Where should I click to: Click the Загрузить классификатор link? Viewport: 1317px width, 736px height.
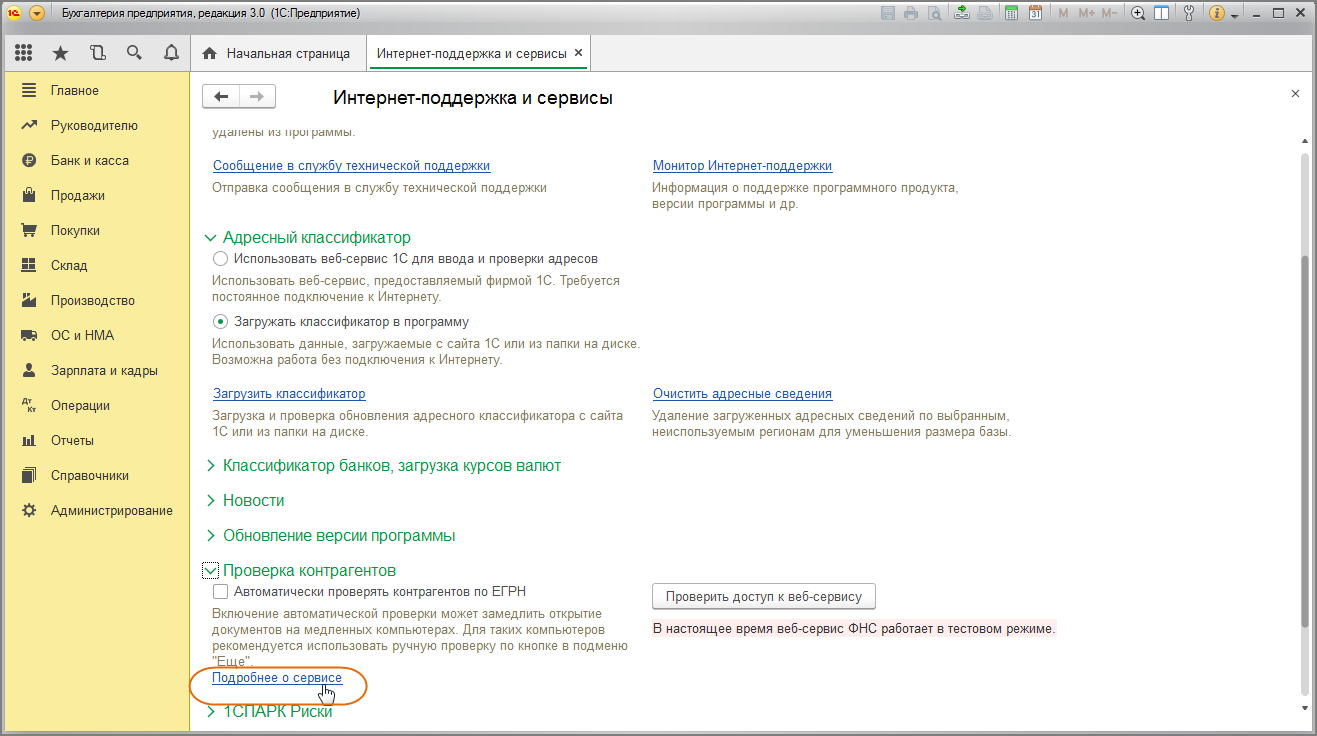pos(289,394)
